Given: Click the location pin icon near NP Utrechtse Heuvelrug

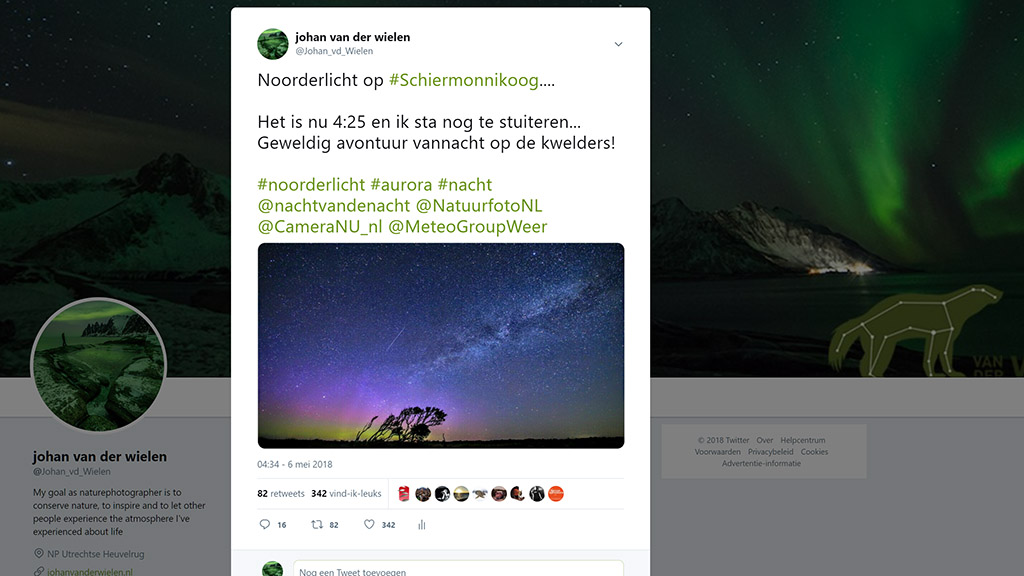Looking at the screenshot, I should pos(39,554).
